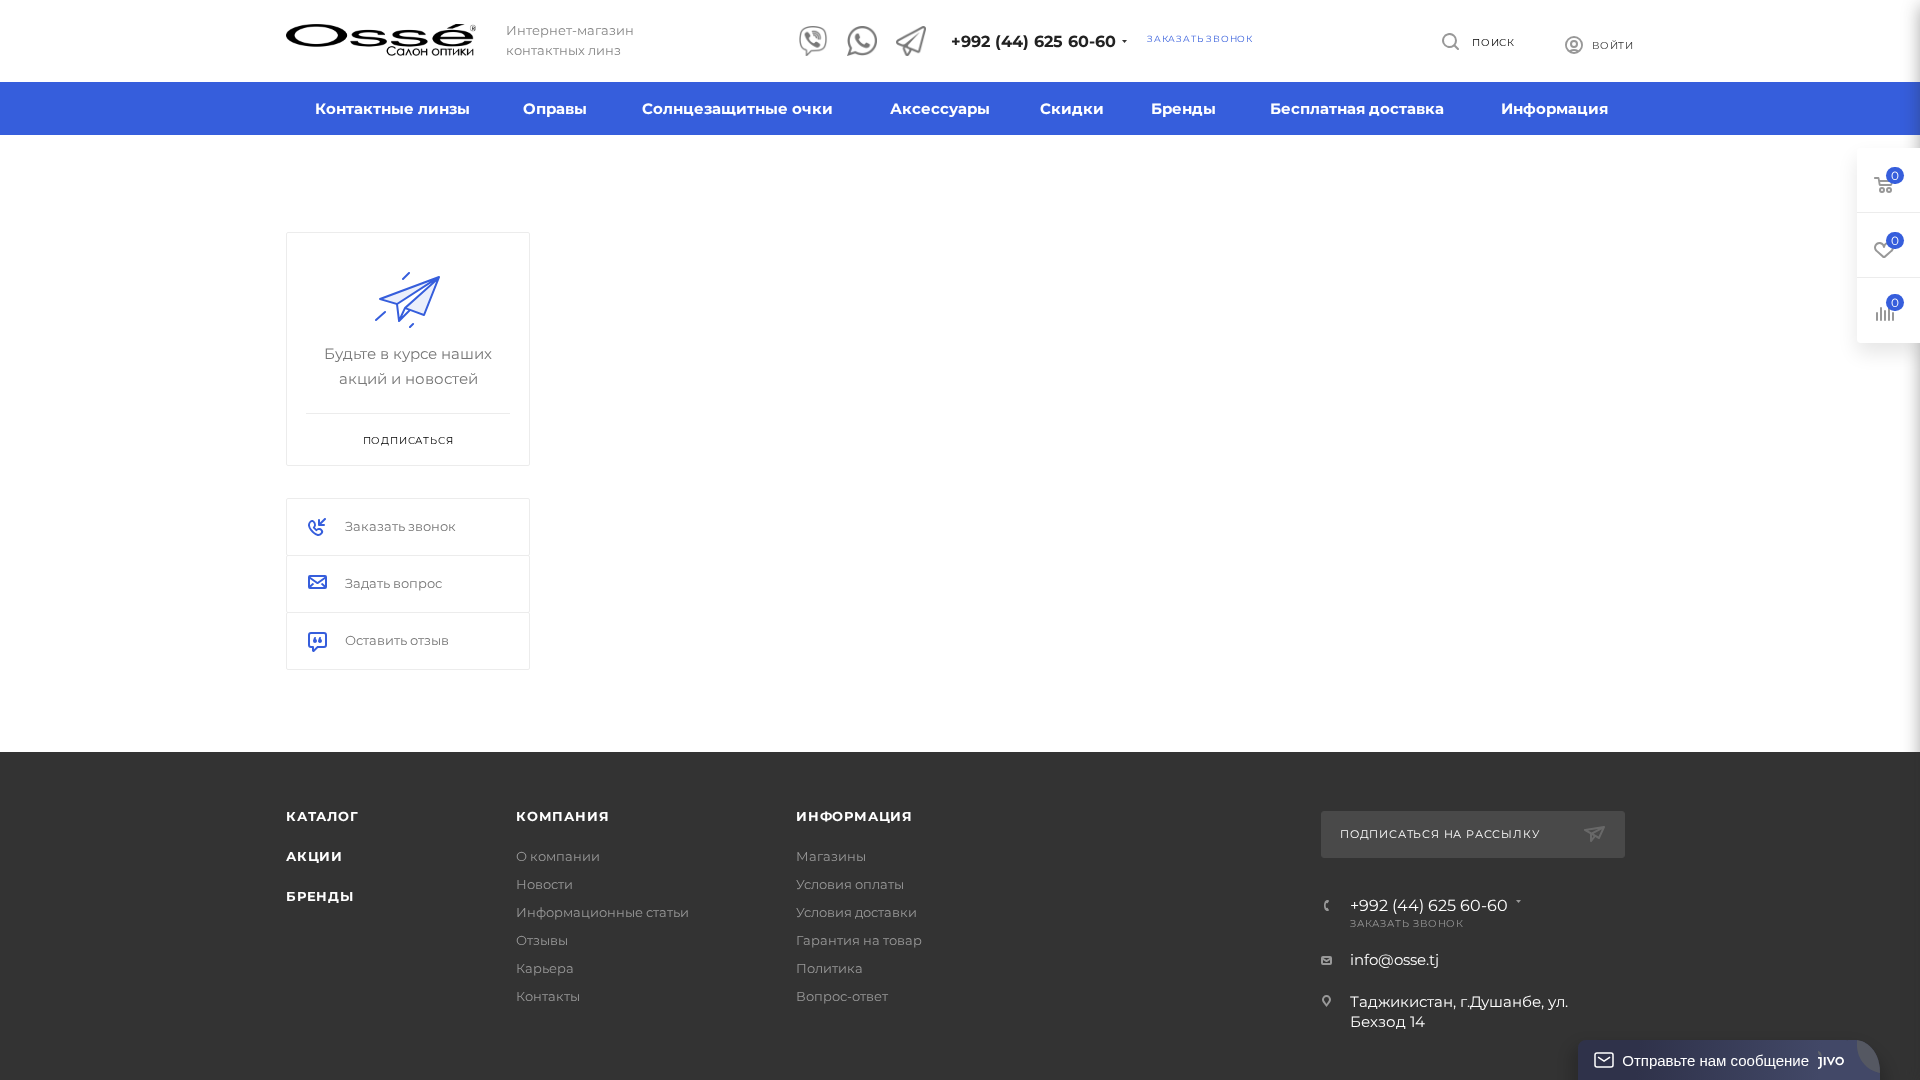Click the Osse logo in header
The image size is (1920, 1080).
click(x=380, y=40)
